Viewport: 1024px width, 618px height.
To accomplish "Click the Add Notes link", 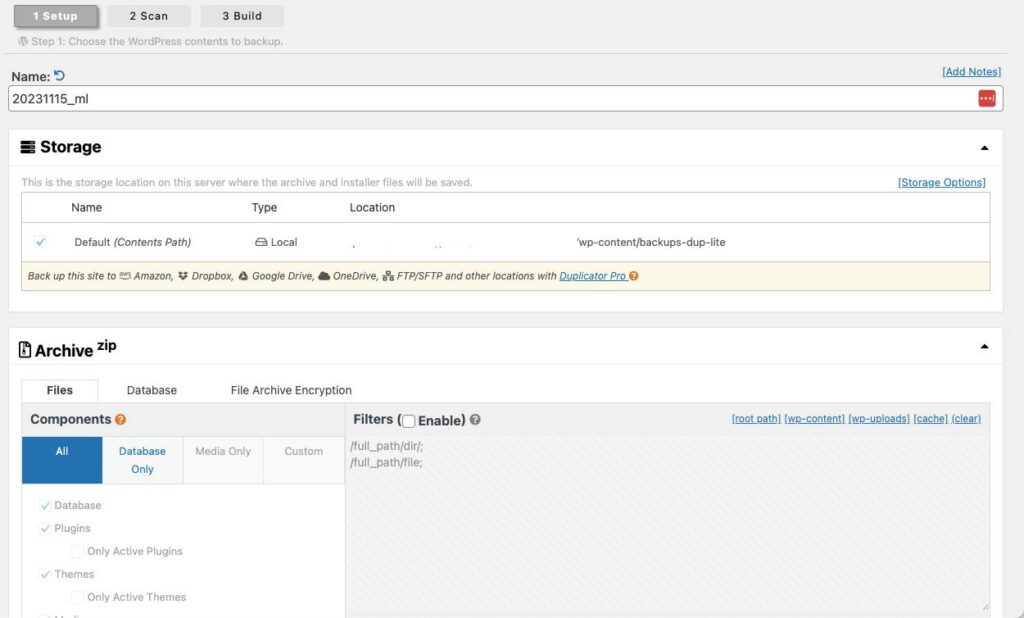I will (971, 72).
